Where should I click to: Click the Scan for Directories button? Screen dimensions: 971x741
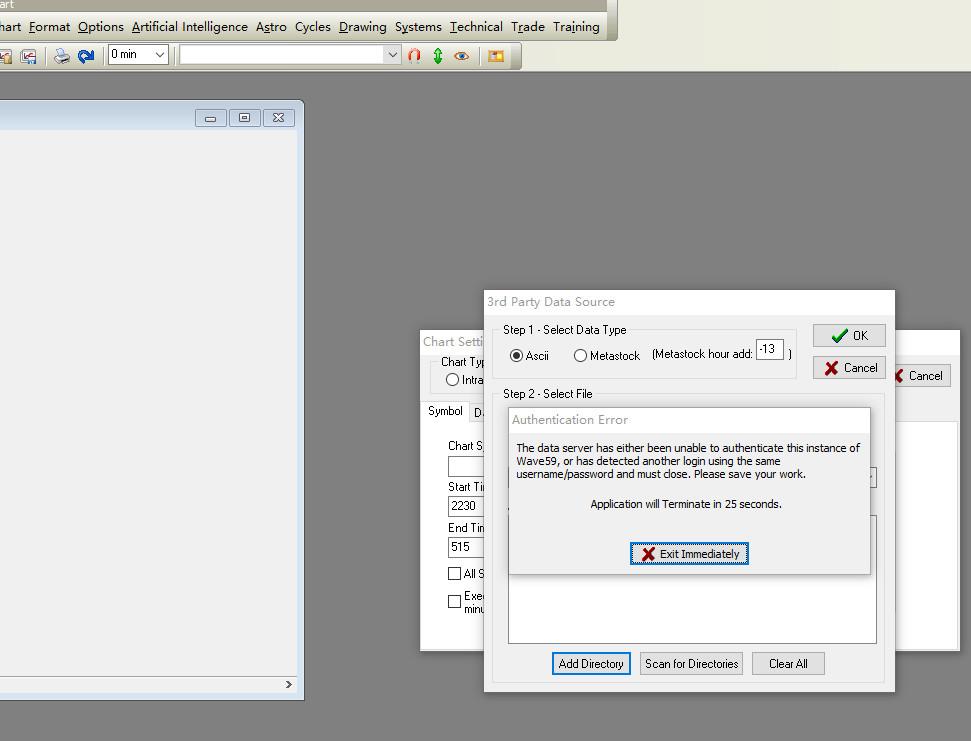coord(691,664)
